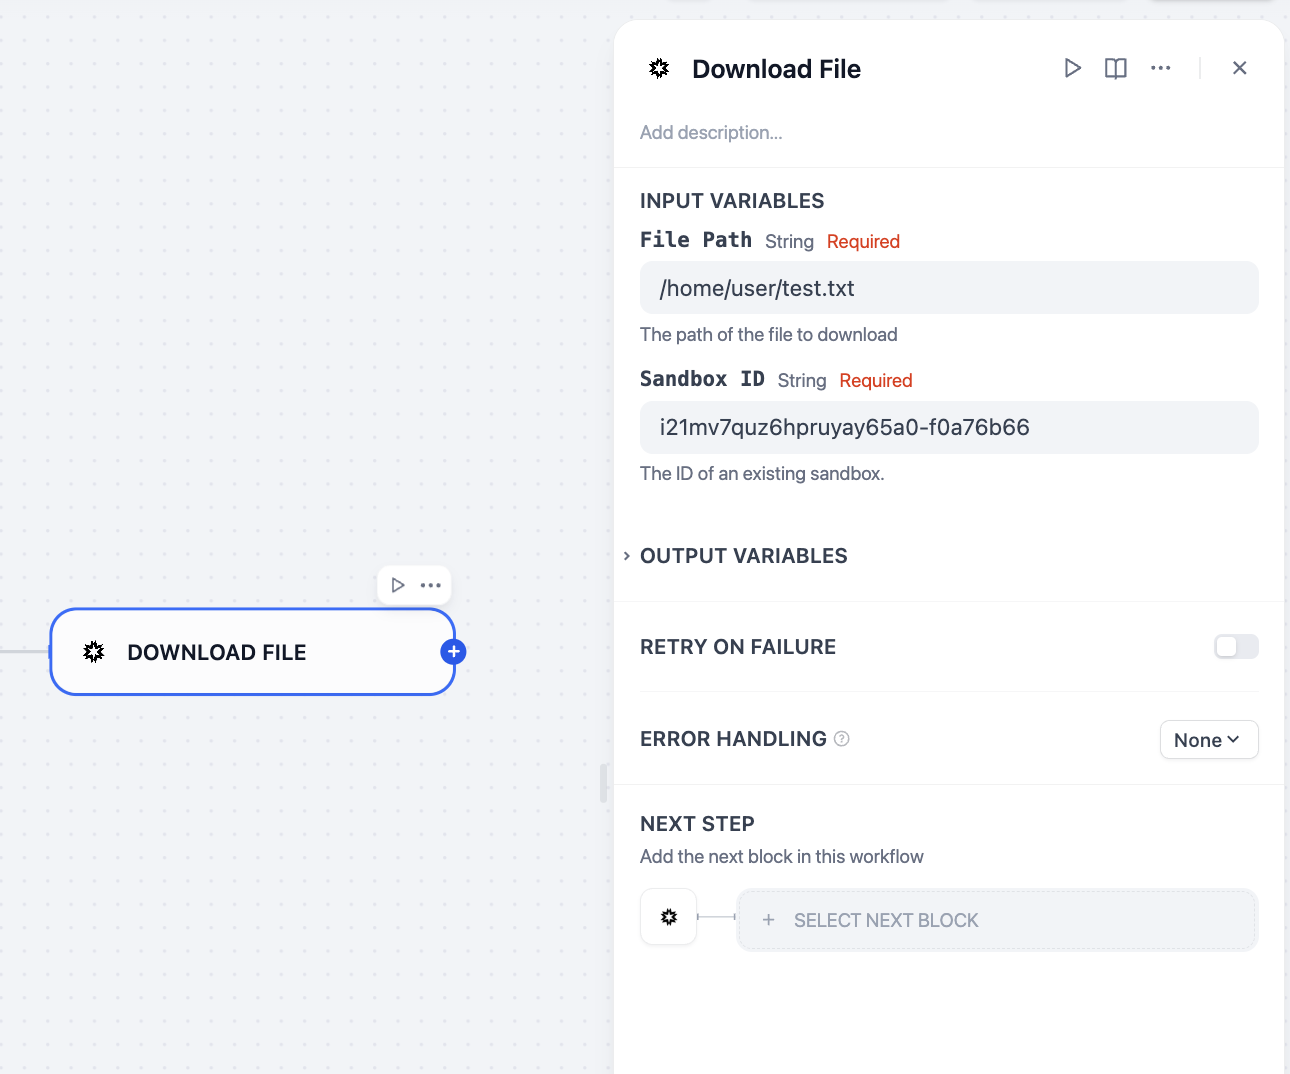Click the gear icon beside the Download File title
Image resolution: width=1290 pixels, height=1074 pixels.
coord(659,69)
